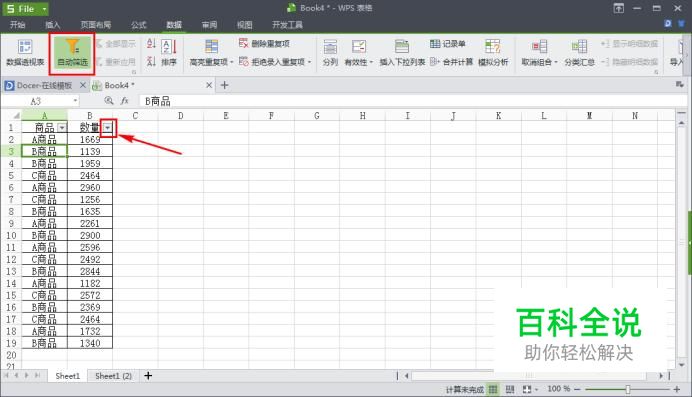Click the fx insert function icon
Screen dimensions: 692x397
(125, 101)
